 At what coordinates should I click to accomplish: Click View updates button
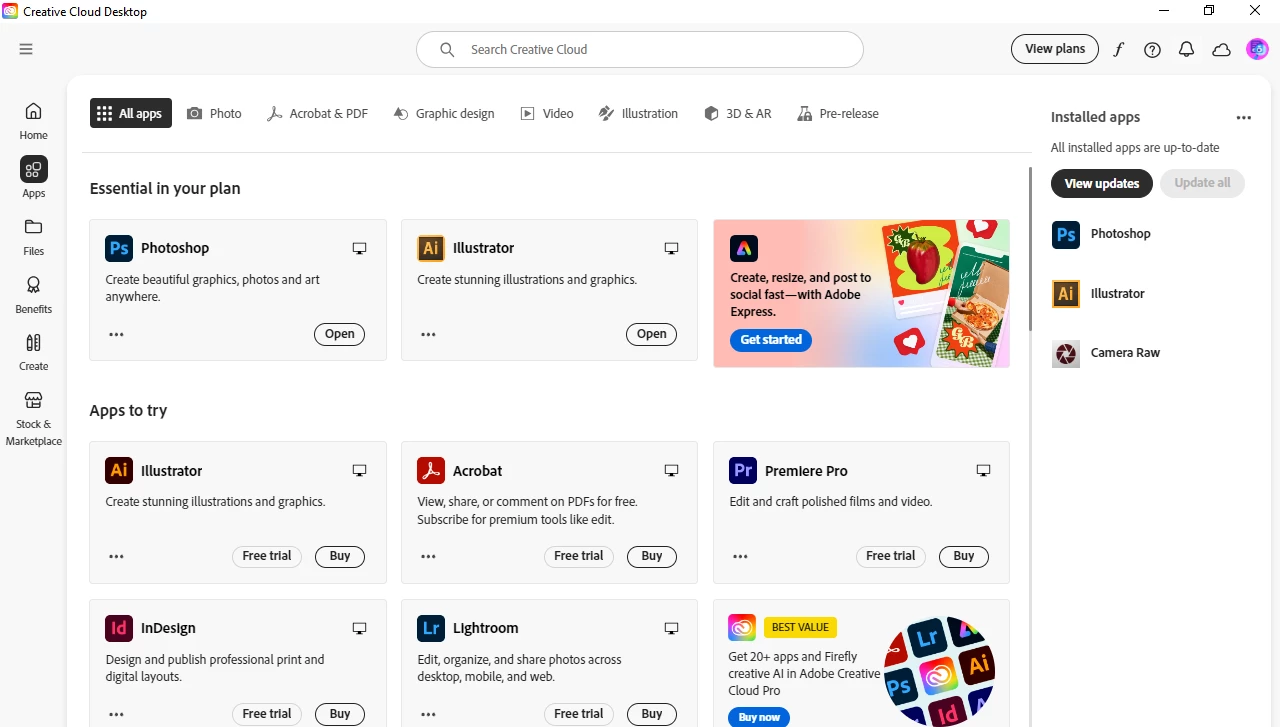coord(1102,183)
